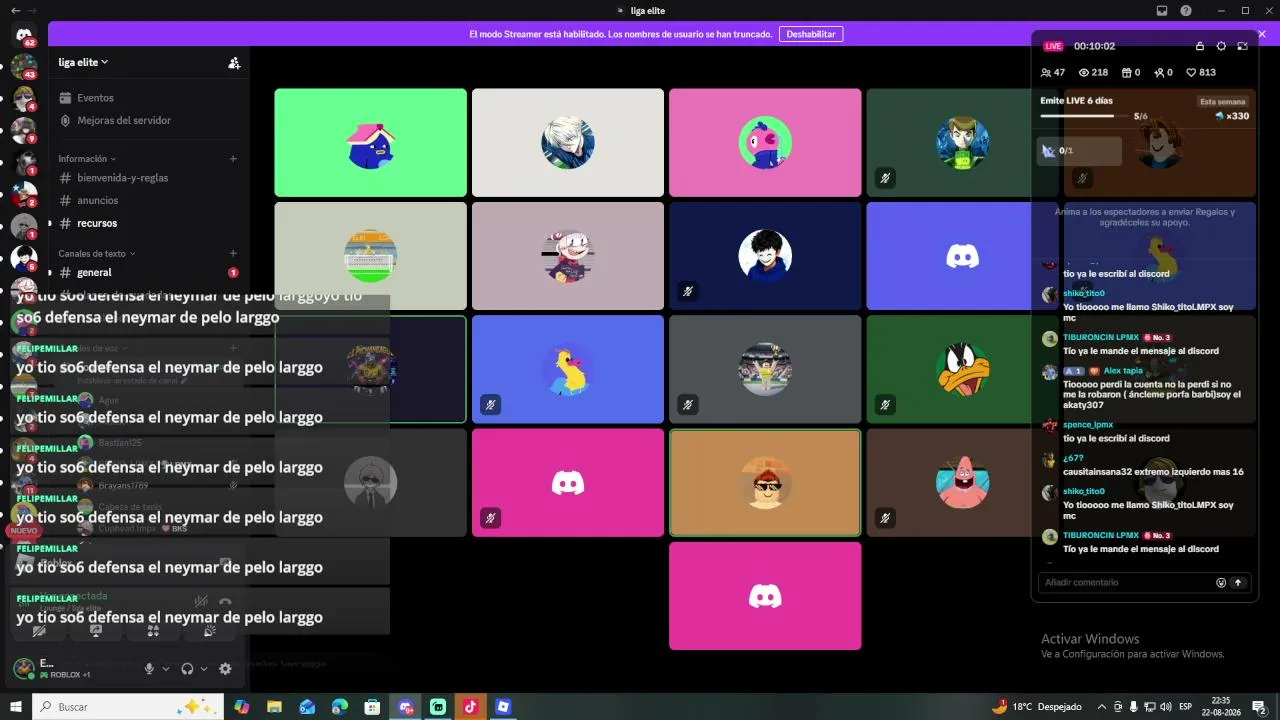Open Discord user settings gear
The image size is (1280, 720).
click(x=225, y=669)
